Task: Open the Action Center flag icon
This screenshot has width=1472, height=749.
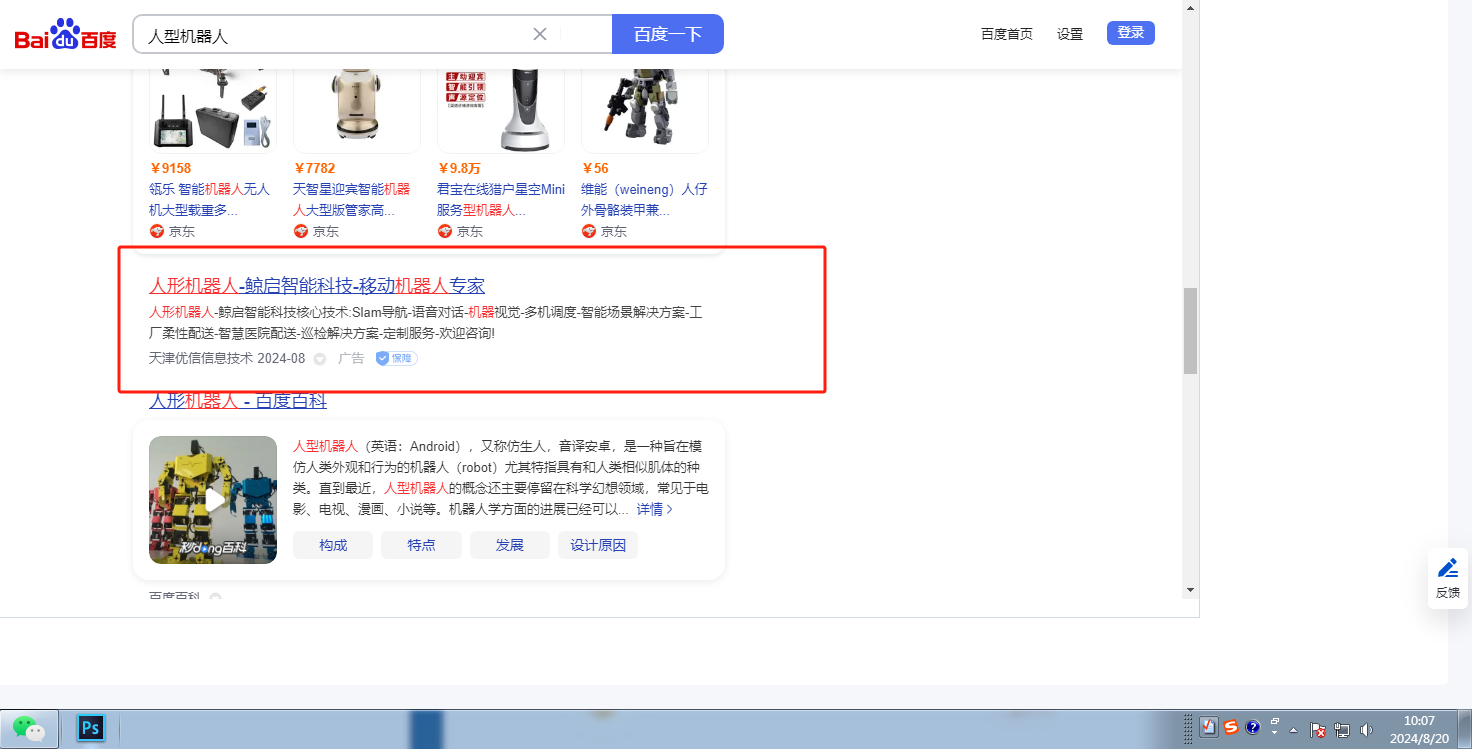Action: 1318,730
